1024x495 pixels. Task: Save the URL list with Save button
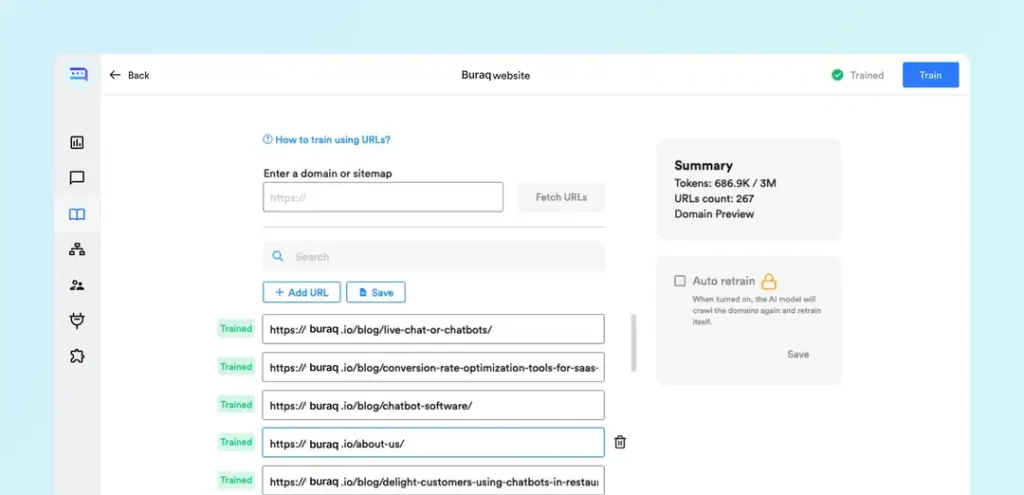point(376,292)
